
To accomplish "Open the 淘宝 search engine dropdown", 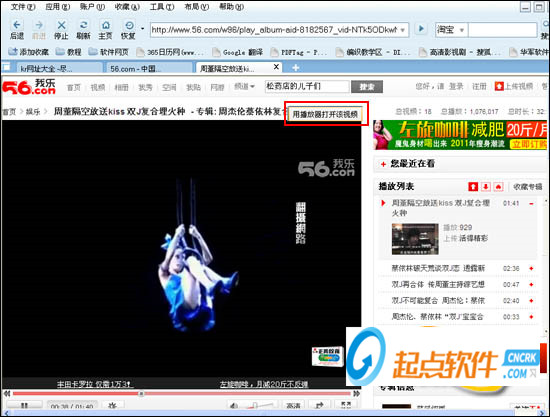I will click(462, 30).
